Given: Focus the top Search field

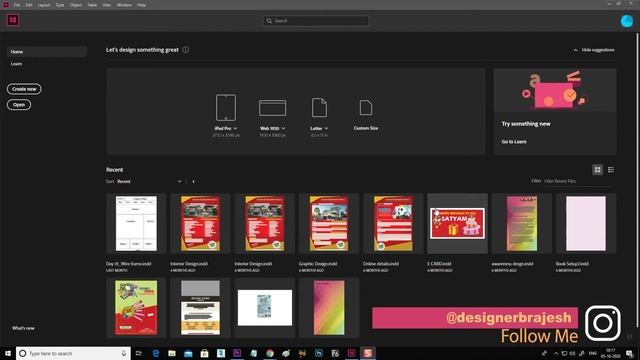Looking at the screenshot, I should point(316,20).
